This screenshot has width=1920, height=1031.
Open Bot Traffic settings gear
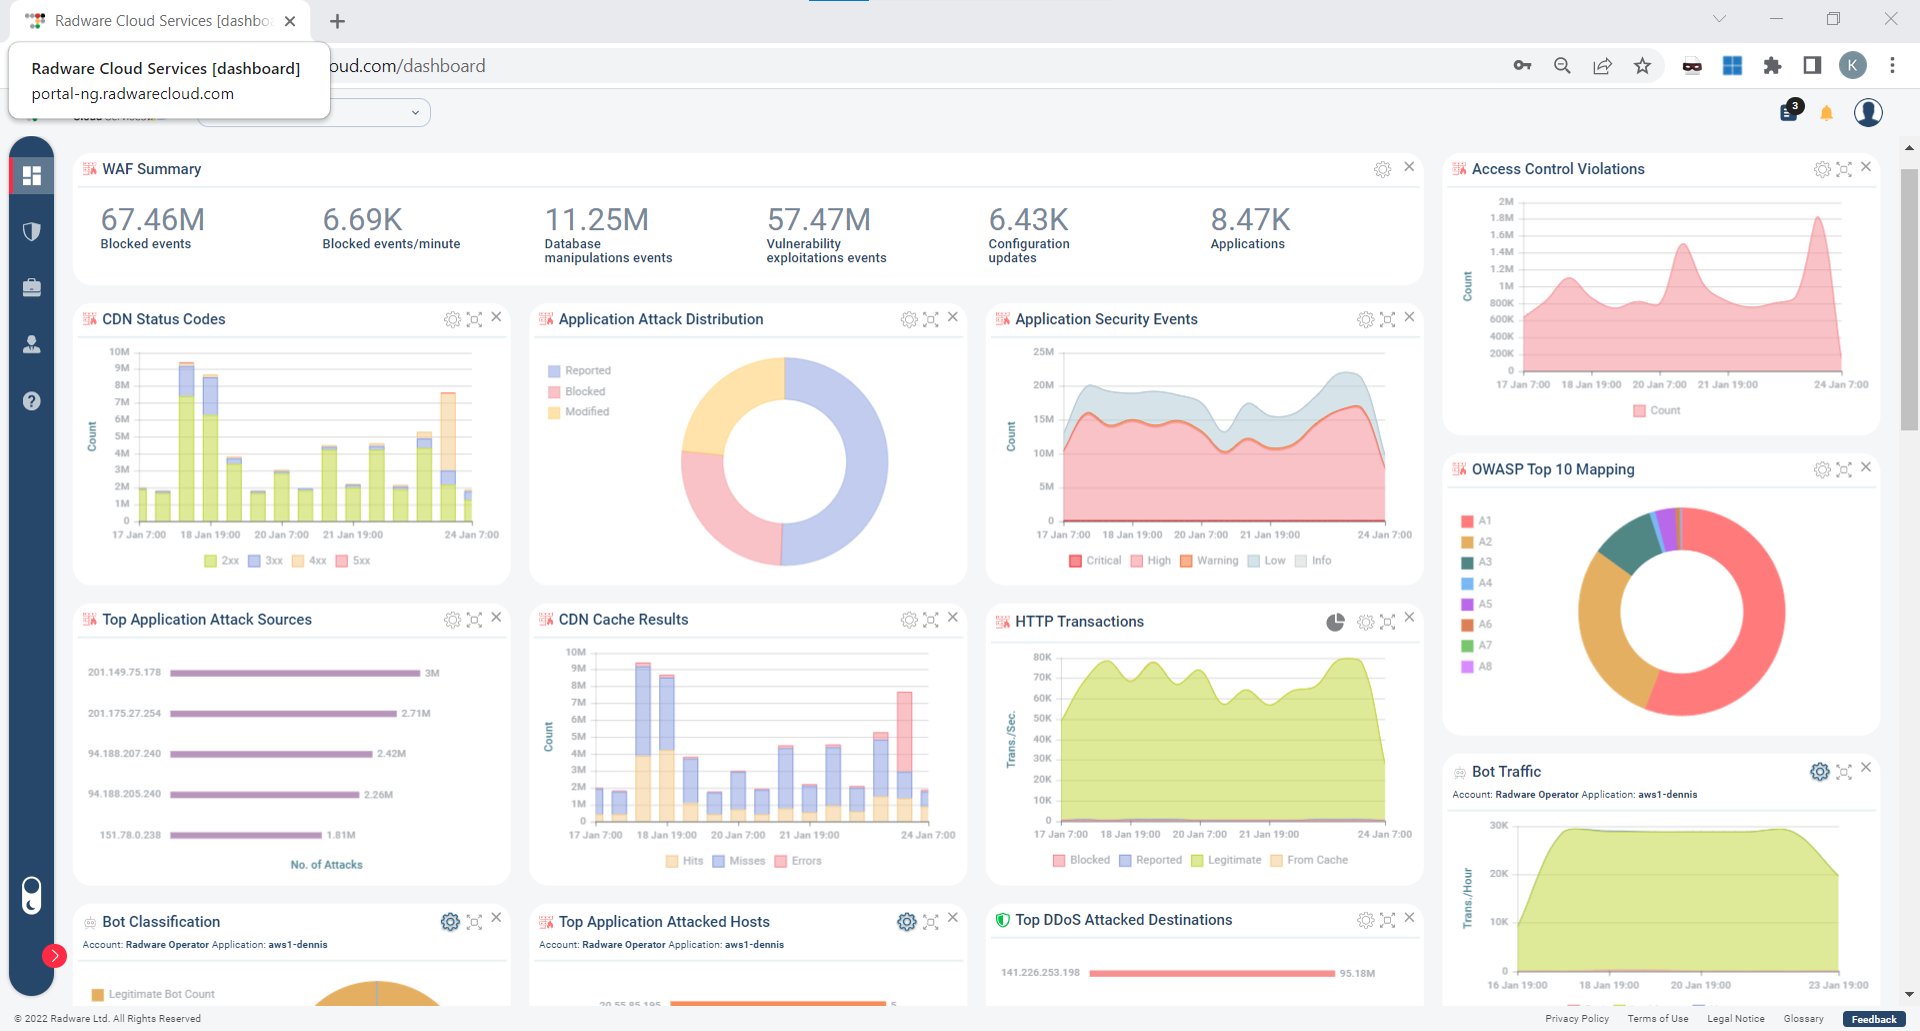coord(1820,772)
